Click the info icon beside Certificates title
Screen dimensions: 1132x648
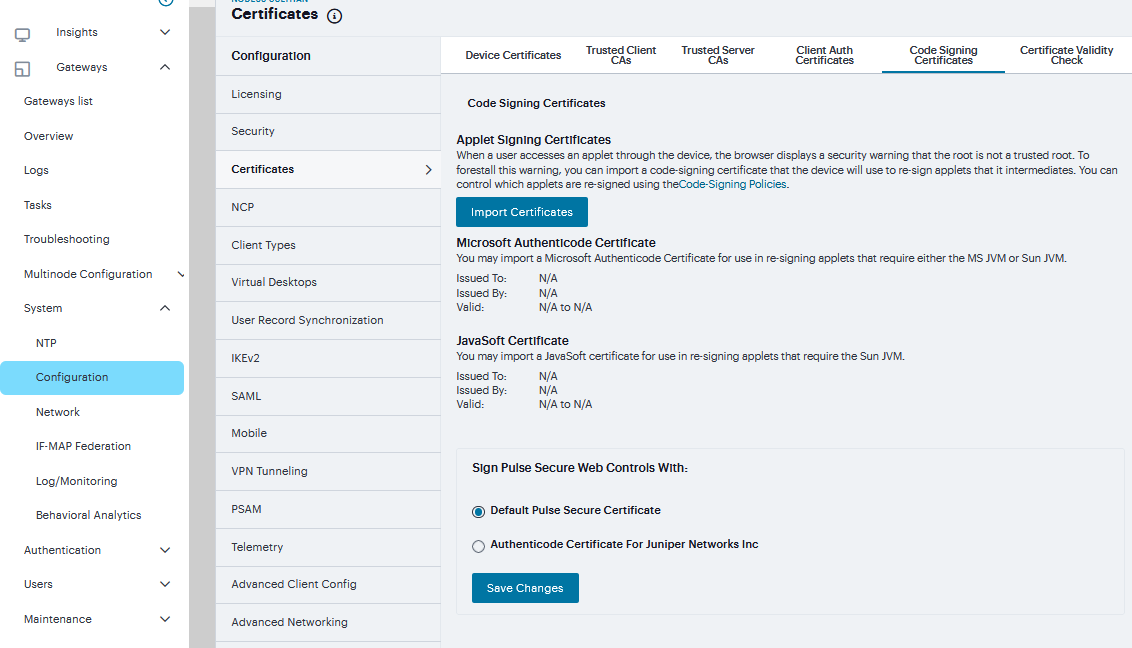coord(334,16)
